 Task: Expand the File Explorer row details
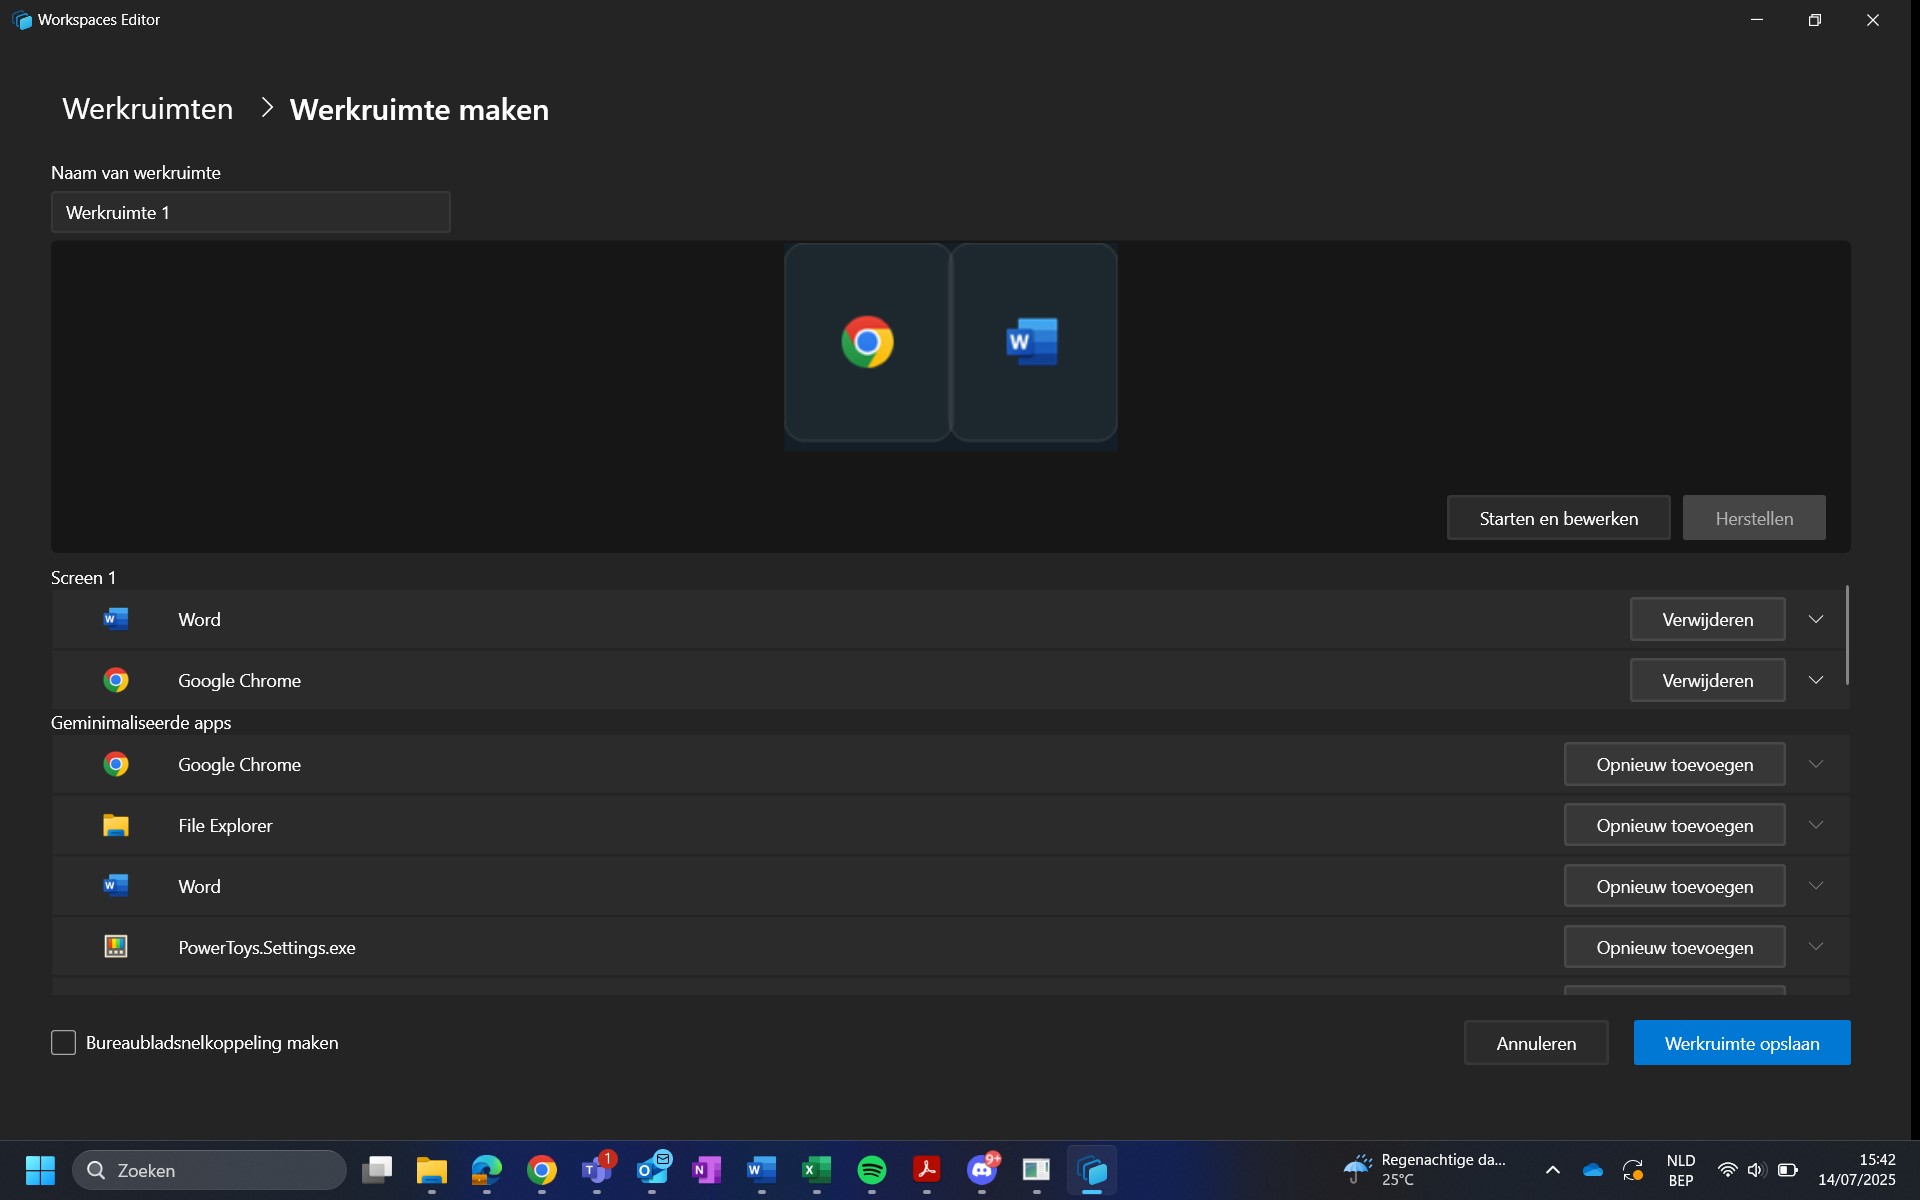1816,825
